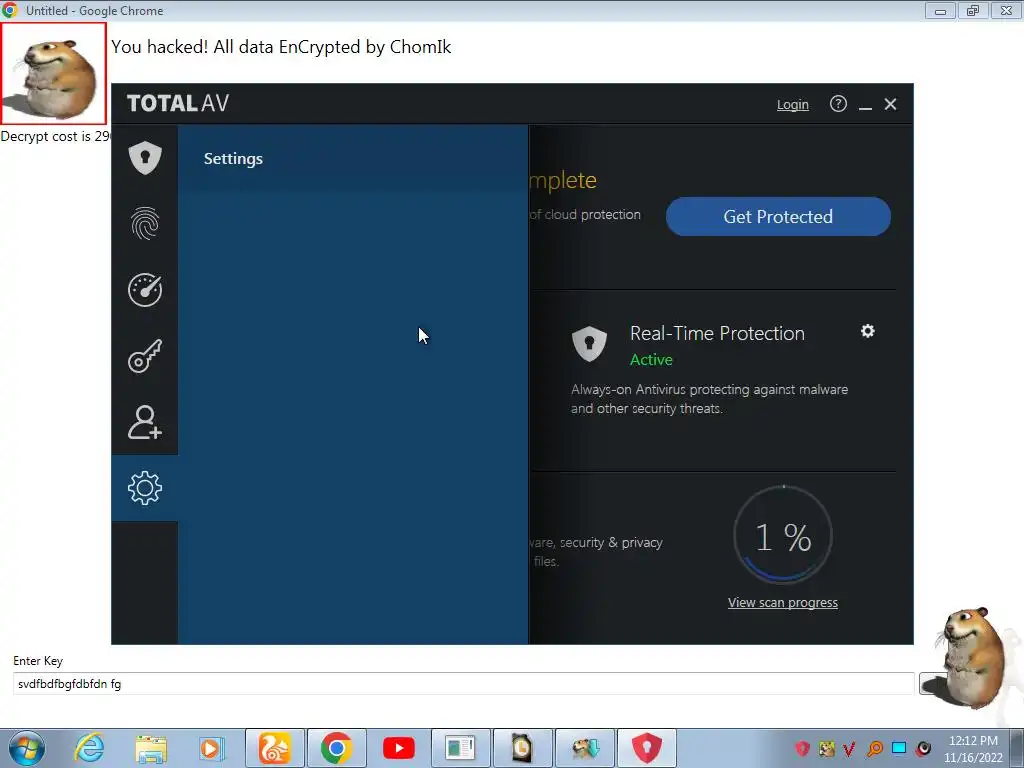Image resolution: width=1024 pixels, height=768 pixels.
Task: Open Windows Explorer folder from taskbar
Action: click(x=151, y=748)
